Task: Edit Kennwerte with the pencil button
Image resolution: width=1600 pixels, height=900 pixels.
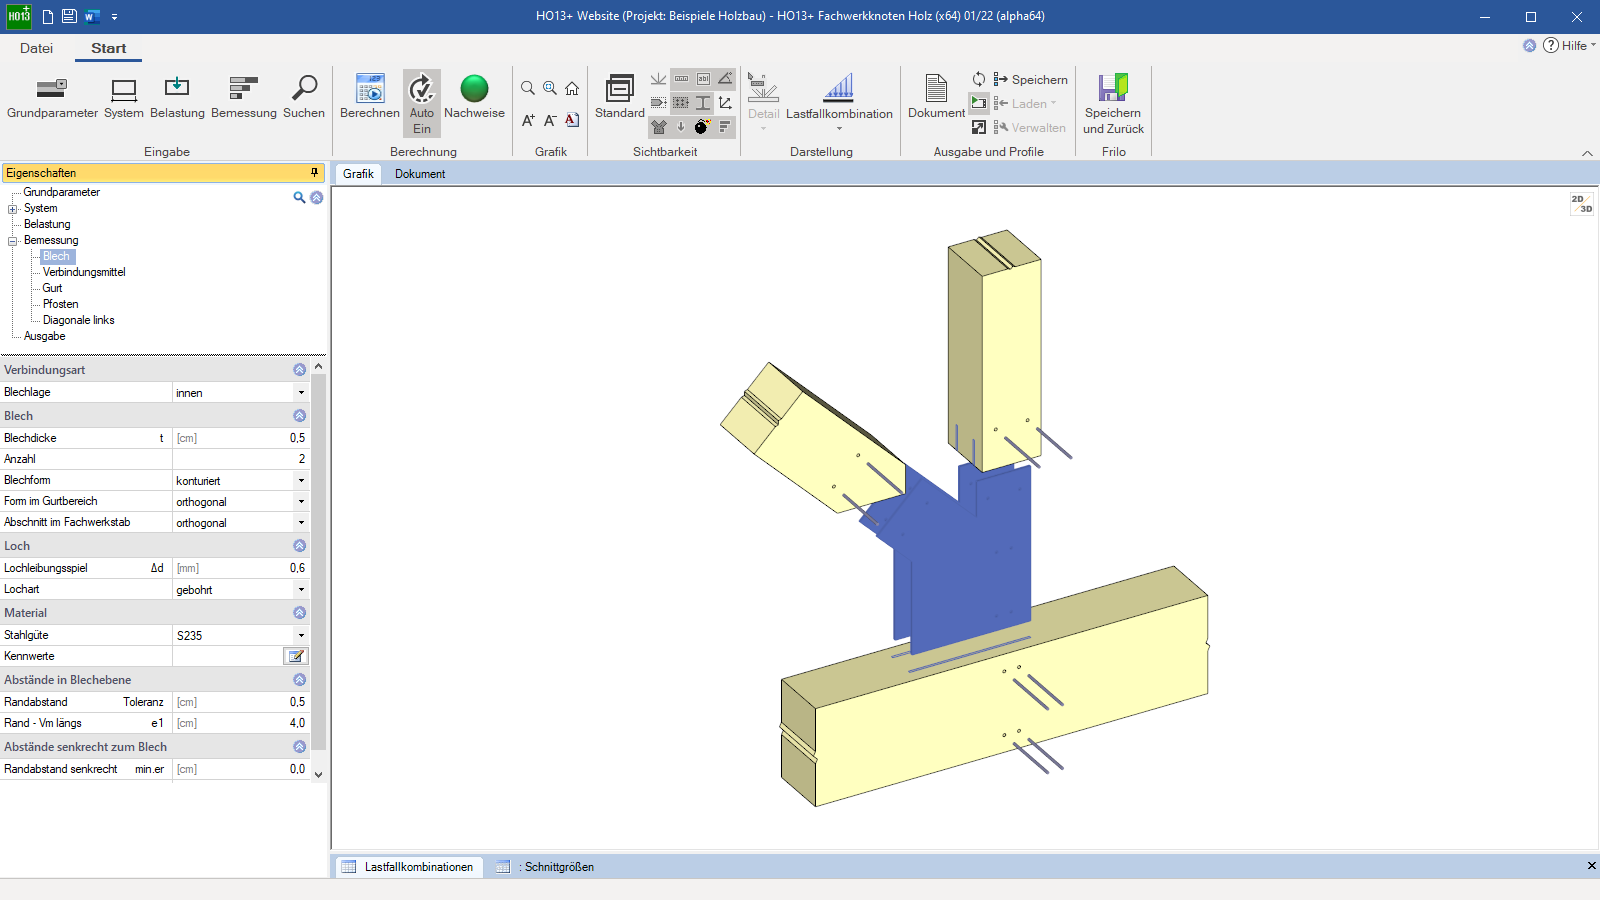Action: 296,656
